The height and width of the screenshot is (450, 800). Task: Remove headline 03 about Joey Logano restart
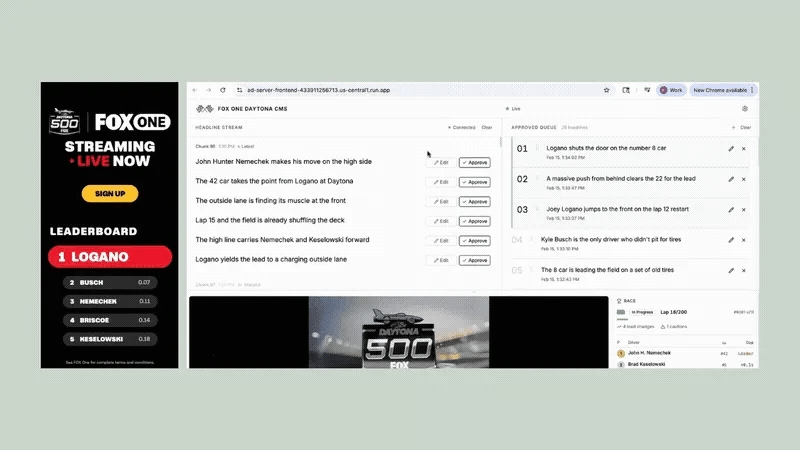(744, 210)
